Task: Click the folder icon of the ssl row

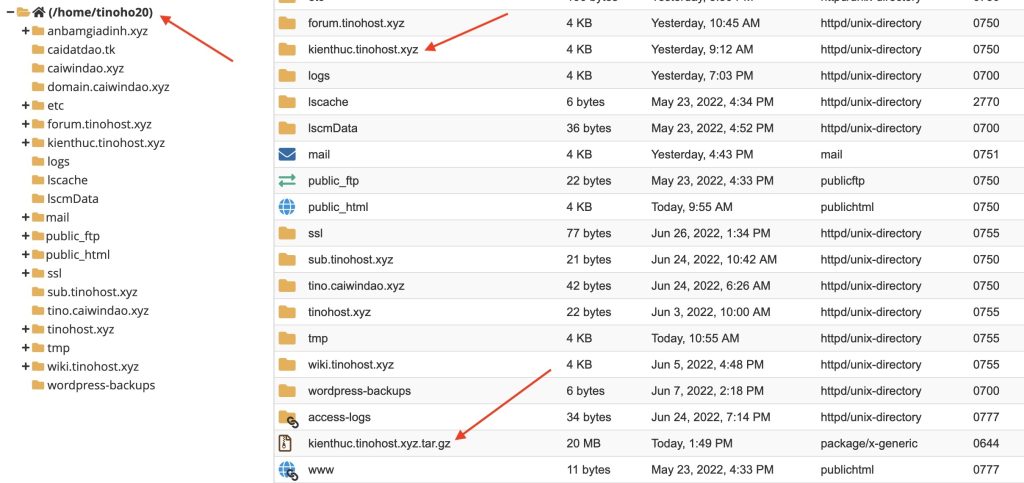Action: (x=287, y=233)
